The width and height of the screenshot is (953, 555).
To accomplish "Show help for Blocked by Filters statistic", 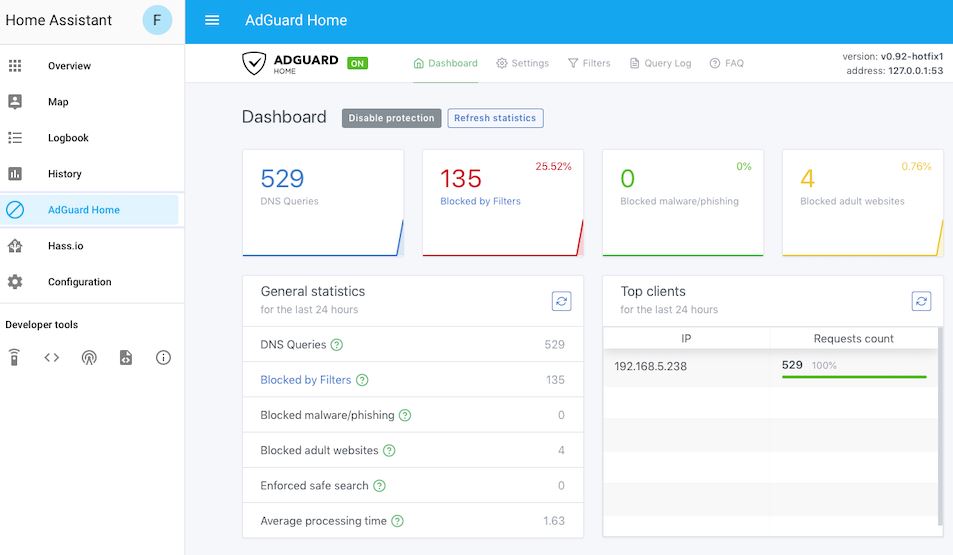I will [362, 380].
